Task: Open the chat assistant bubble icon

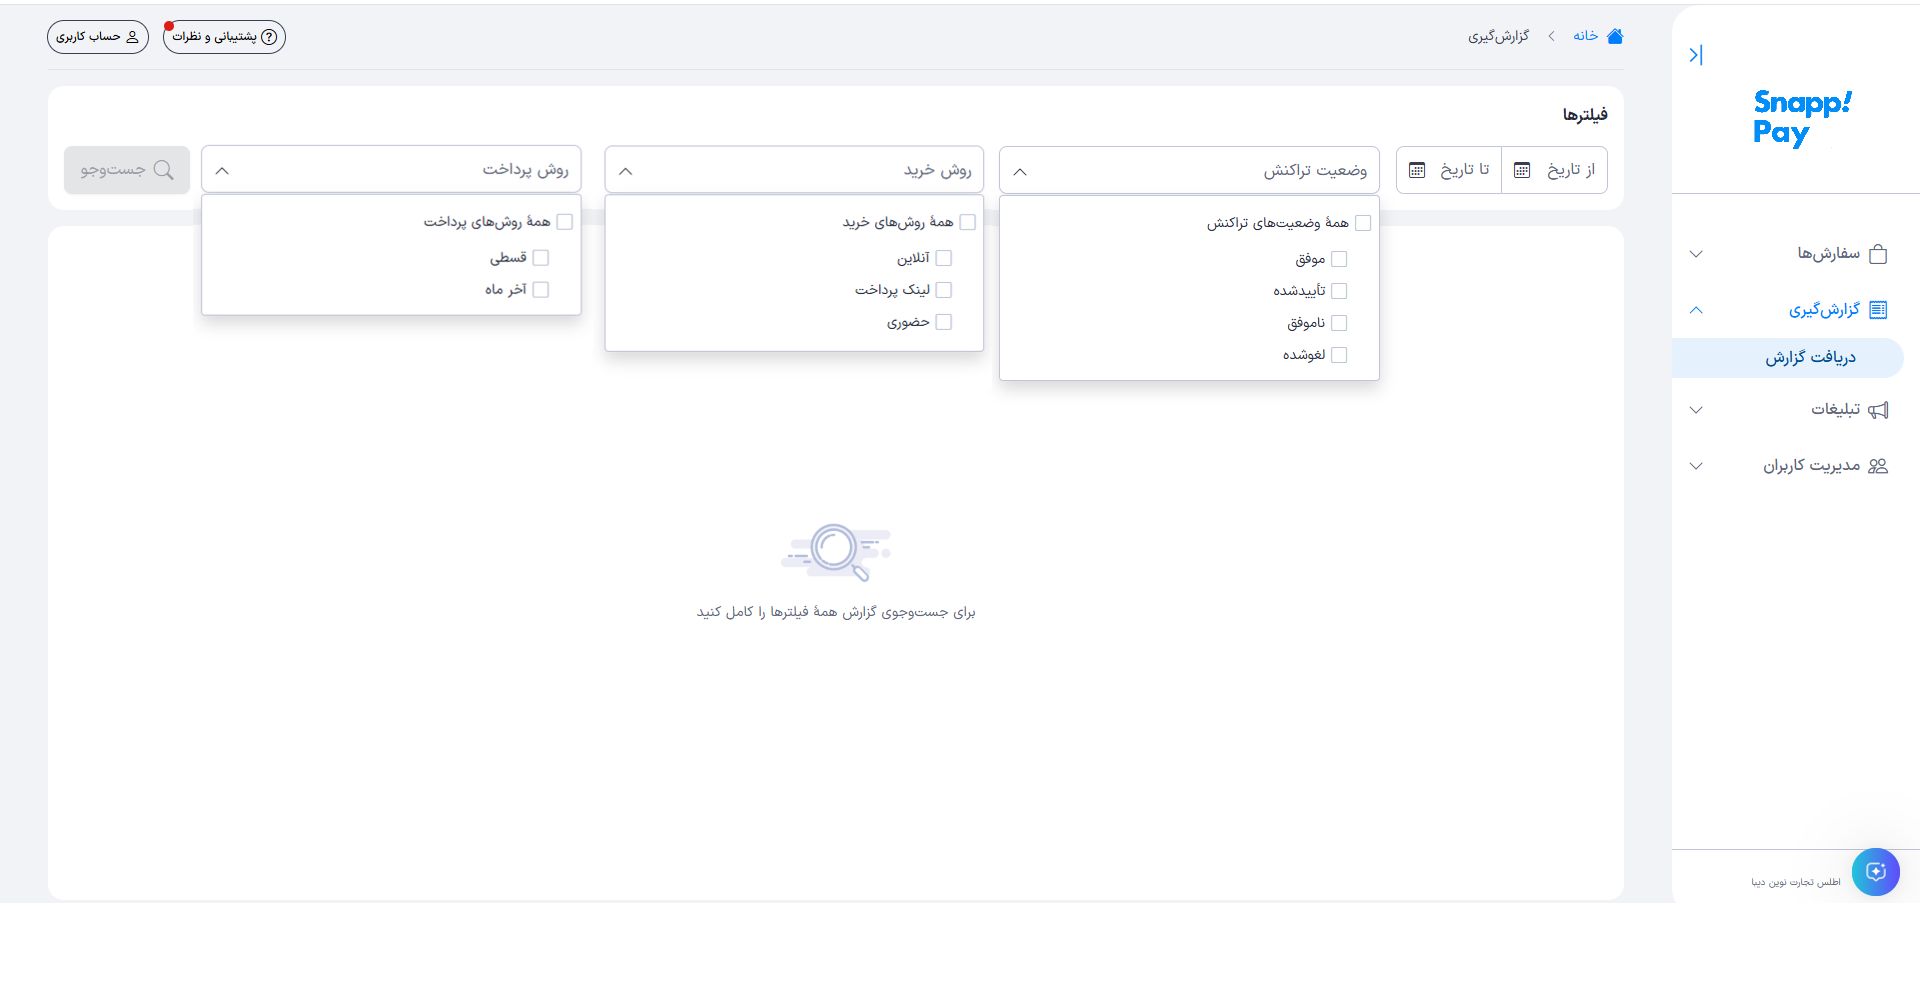Action: click(x=1875, y=872)
